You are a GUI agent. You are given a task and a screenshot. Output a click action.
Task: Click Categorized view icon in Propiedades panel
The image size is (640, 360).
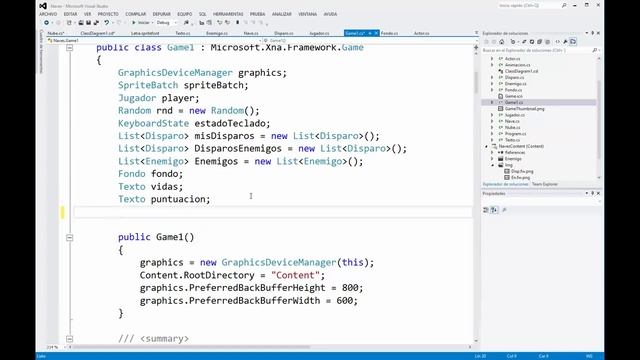pos(486,210)
